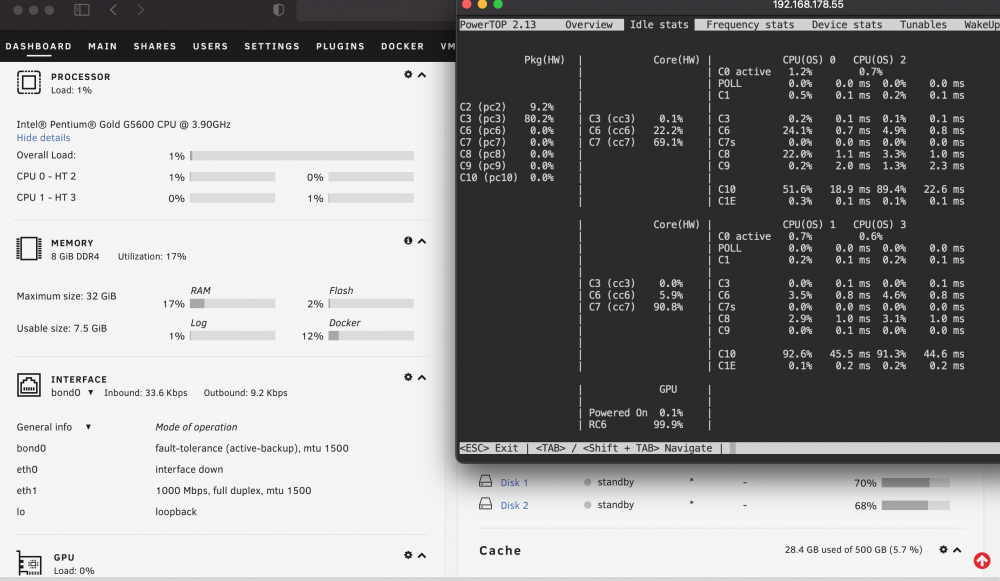The image size is (1000, 581).
Task: Click Disk 2 drive icon
Action: click(485, 504)
